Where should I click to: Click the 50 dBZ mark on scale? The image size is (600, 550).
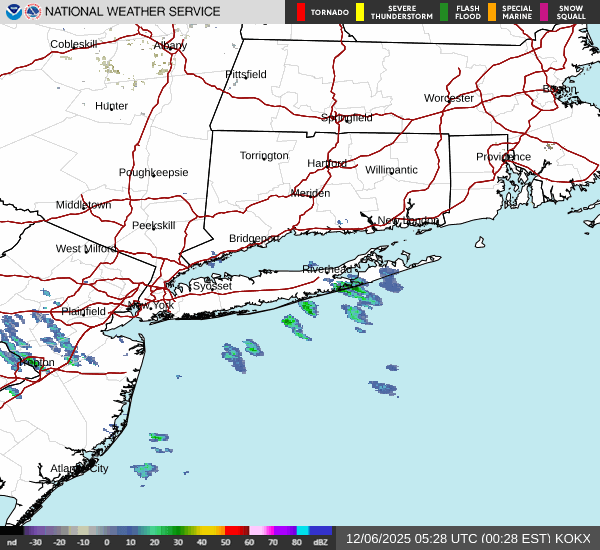[x=225, y=543]
